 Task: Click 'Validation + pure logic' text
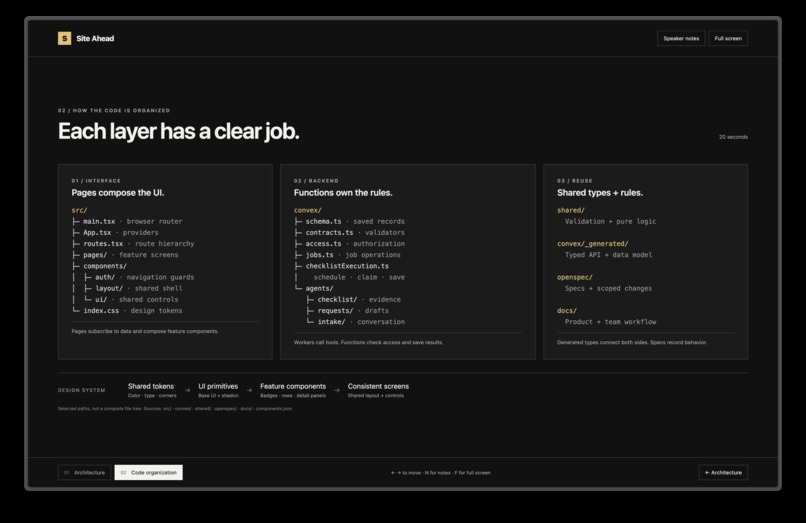pos(610,221)
